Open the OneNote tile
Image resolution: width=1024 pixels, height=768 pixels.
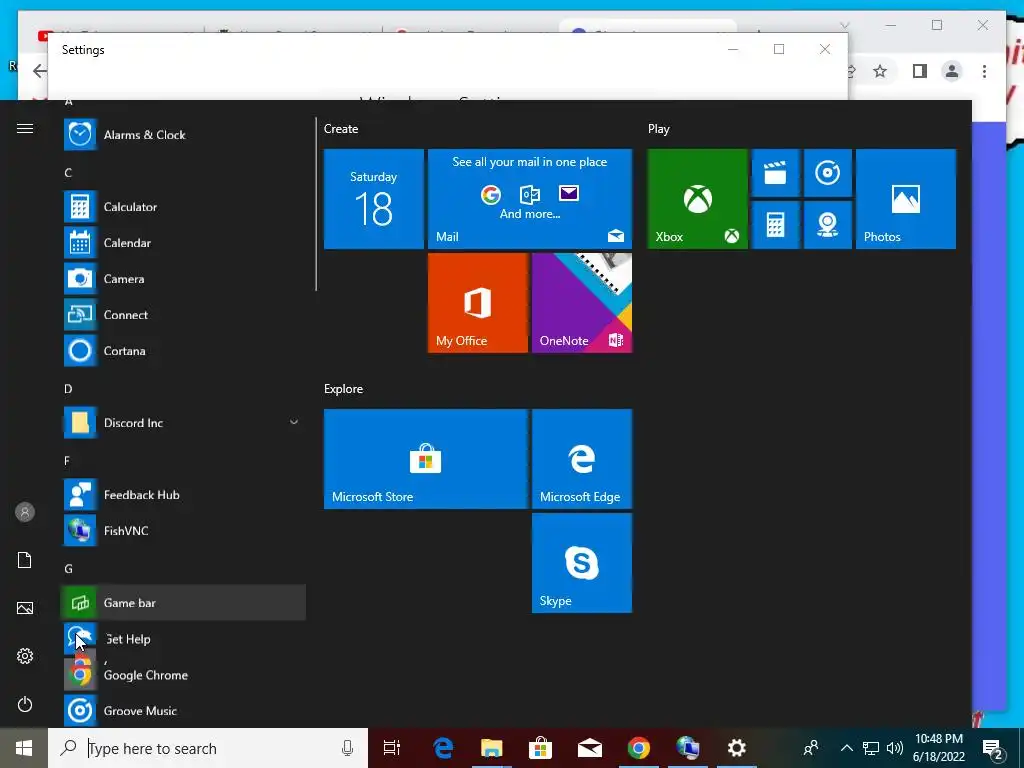(x=582, y=302)
